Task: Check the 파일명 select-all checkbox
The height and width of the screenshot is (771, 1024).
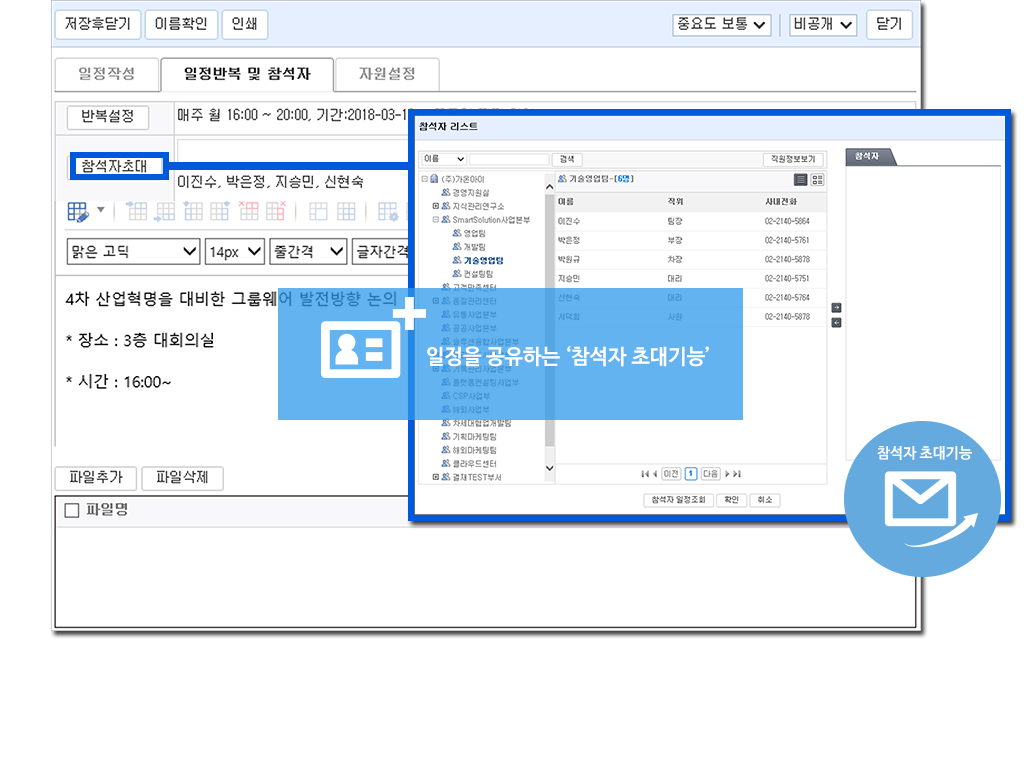Action: point(71,511)
